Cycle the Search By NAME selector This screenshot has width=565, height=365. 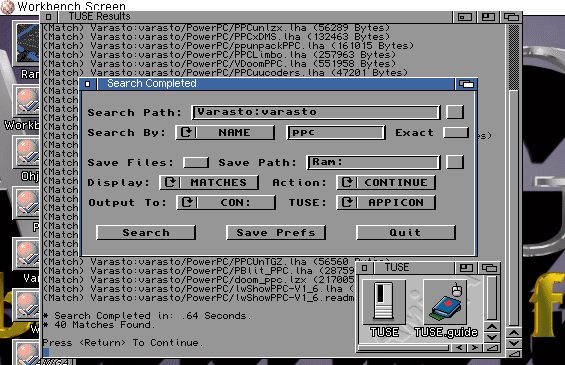coord(225,132)
